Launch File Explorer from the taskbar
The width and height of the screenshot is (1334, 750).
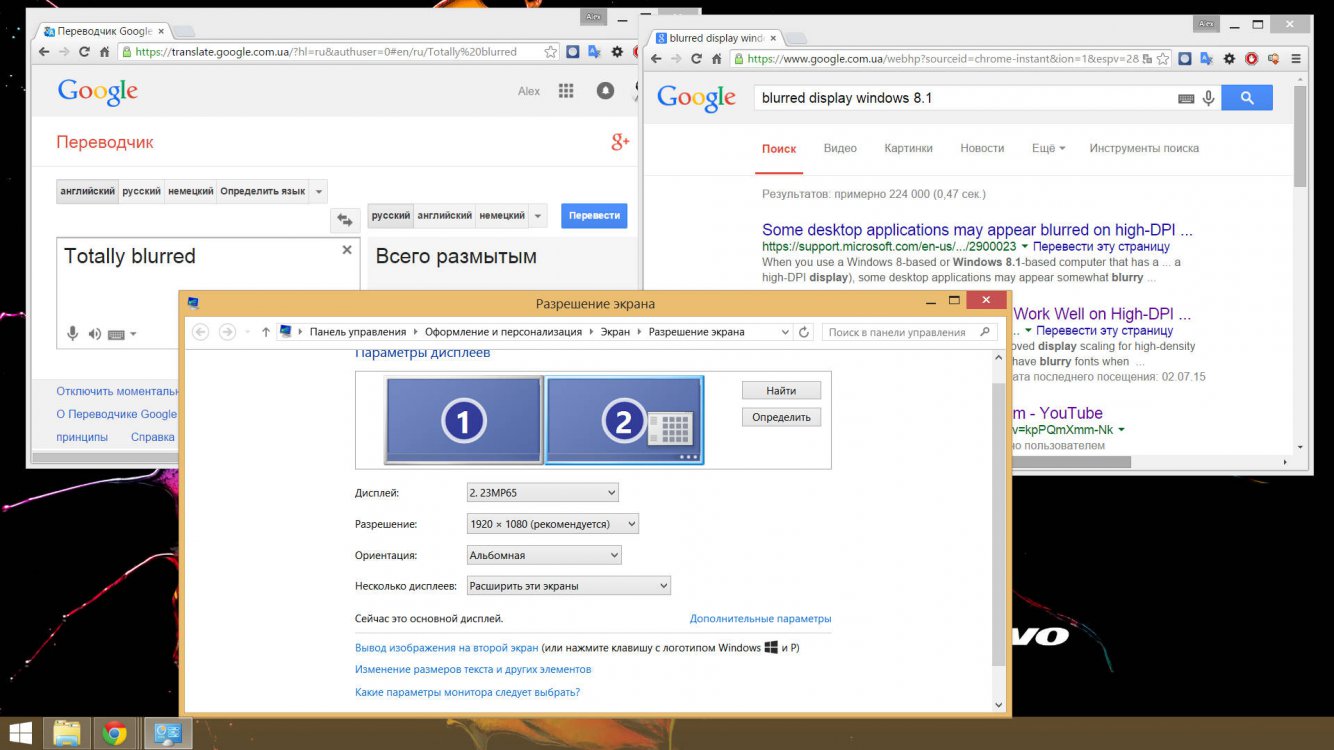tap(66, 733)
